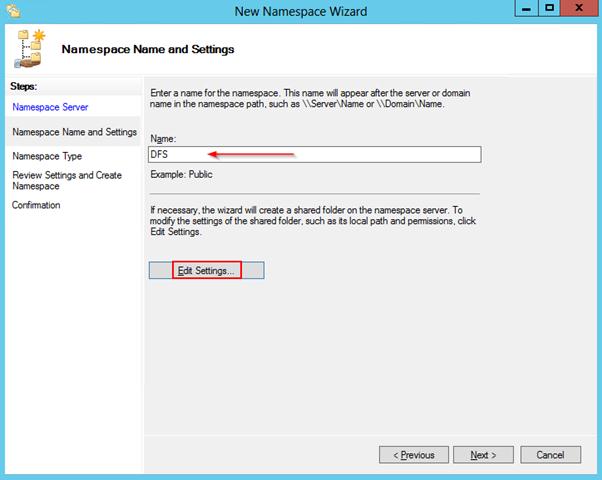Viewport: 602px width, 480px height.
Task: Select the Confirmation step in the sidebar
Action: pyautogui.click(x=36, y=205)
